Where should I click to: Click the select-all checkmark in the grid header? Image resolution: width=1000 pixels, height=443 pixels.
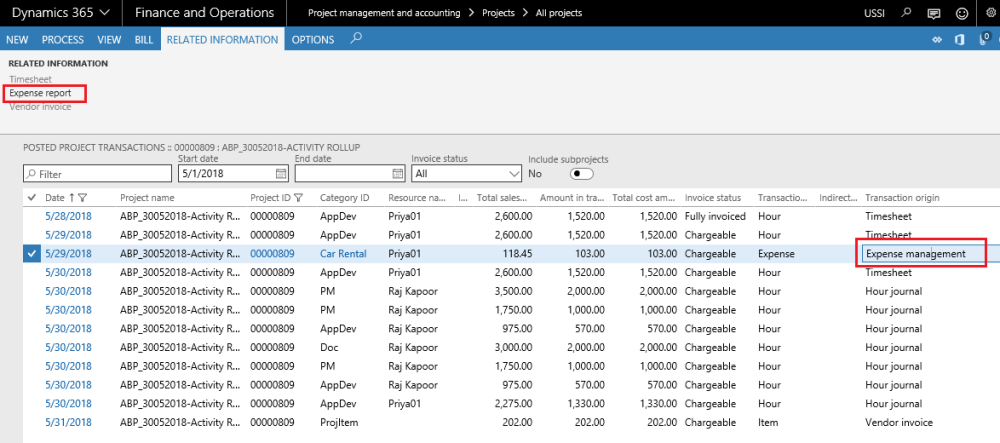[x=32, y=198]
